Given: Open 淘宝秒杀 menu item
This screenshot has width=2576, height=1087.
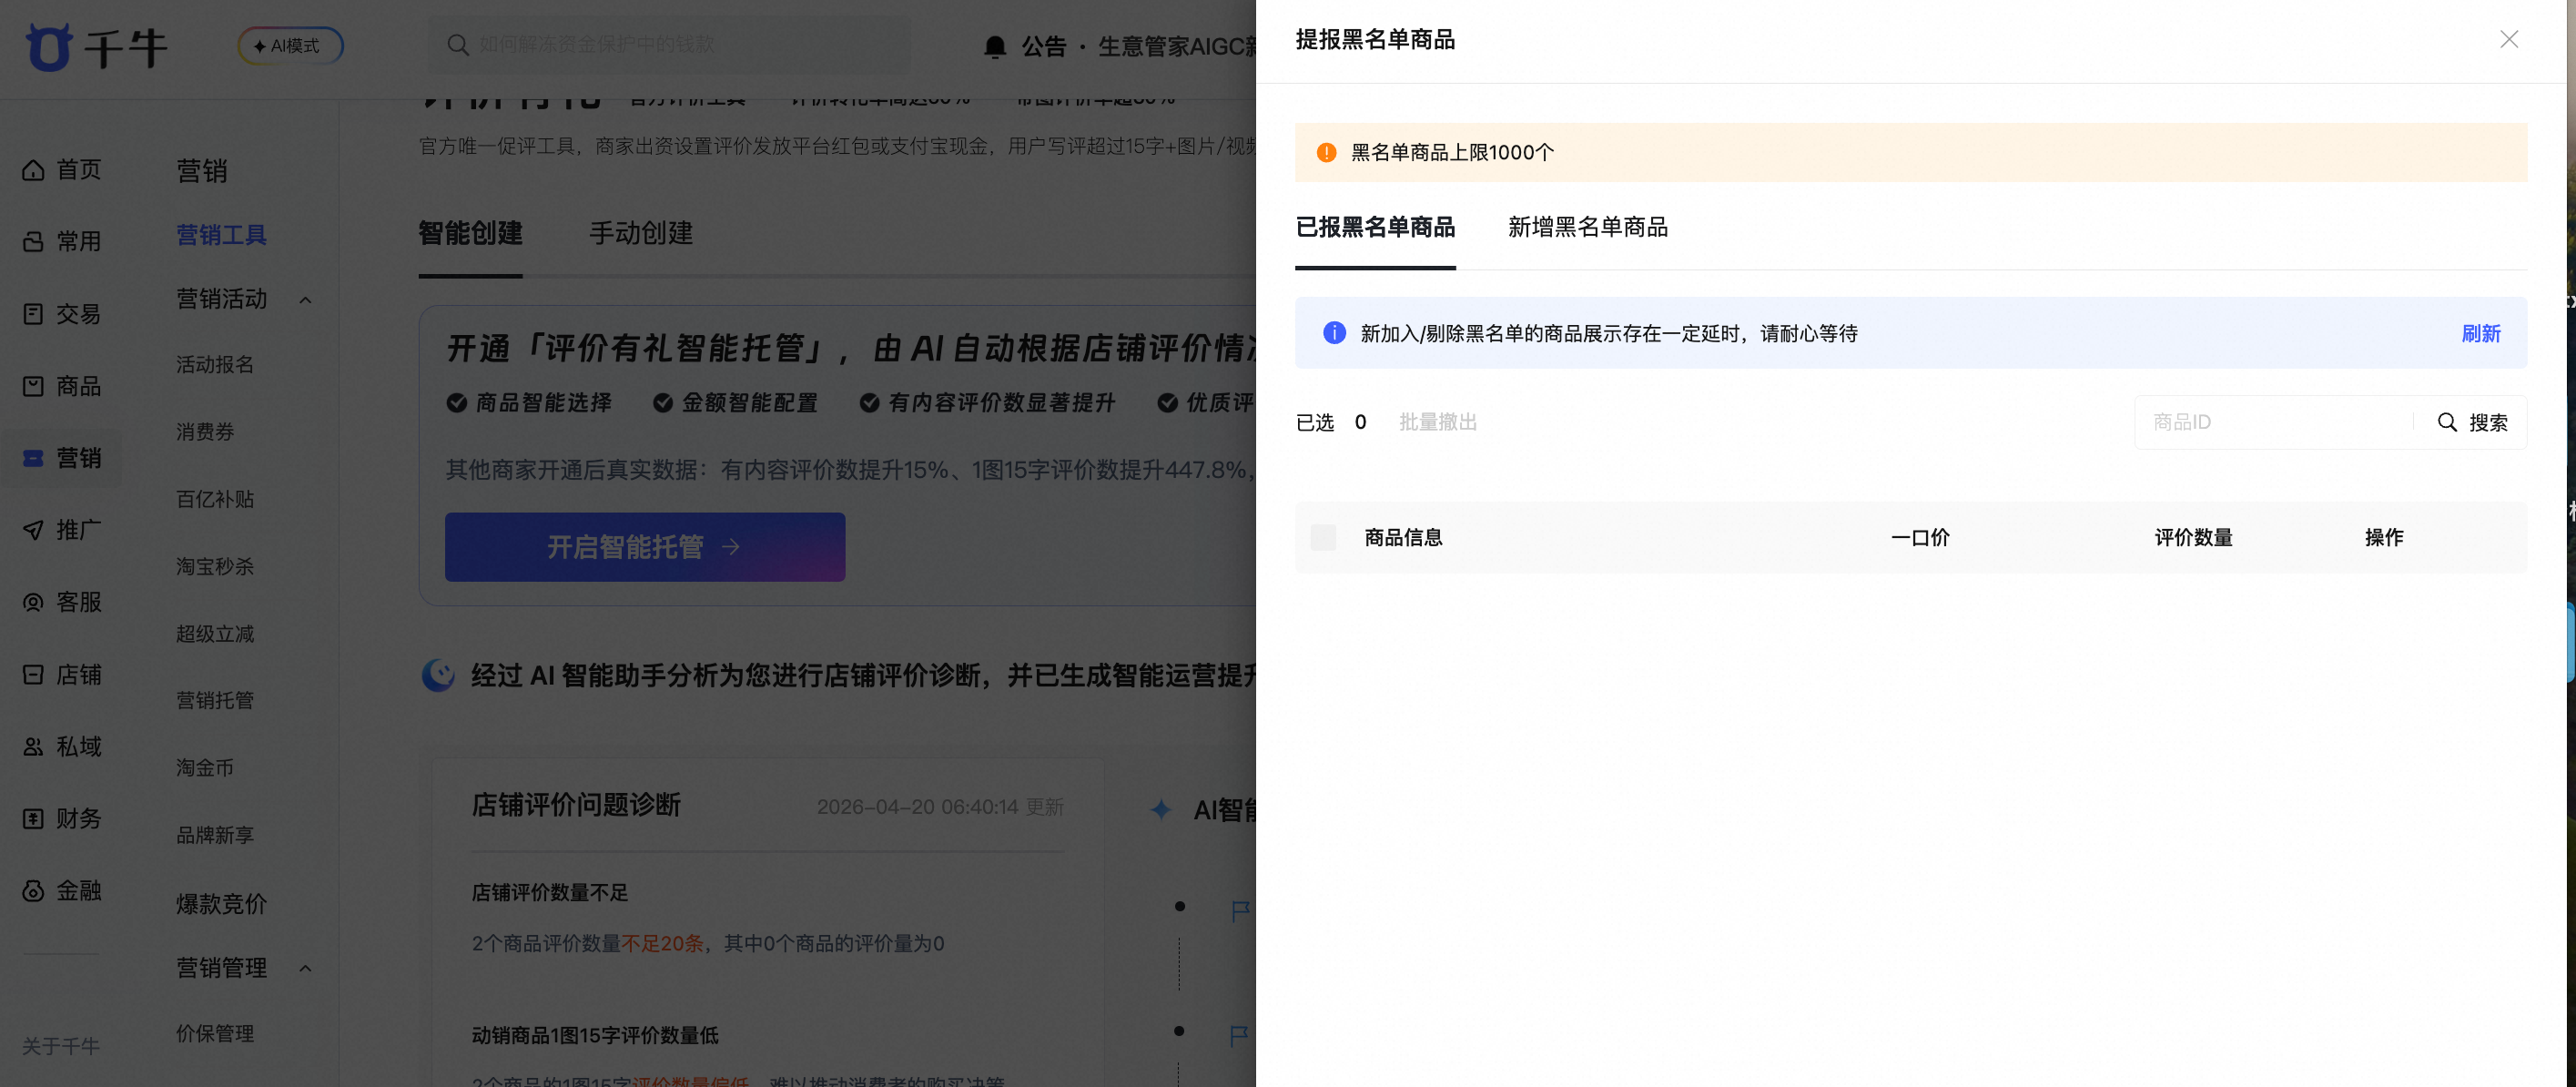Looking at the screenshot, I should pos(215,567).
